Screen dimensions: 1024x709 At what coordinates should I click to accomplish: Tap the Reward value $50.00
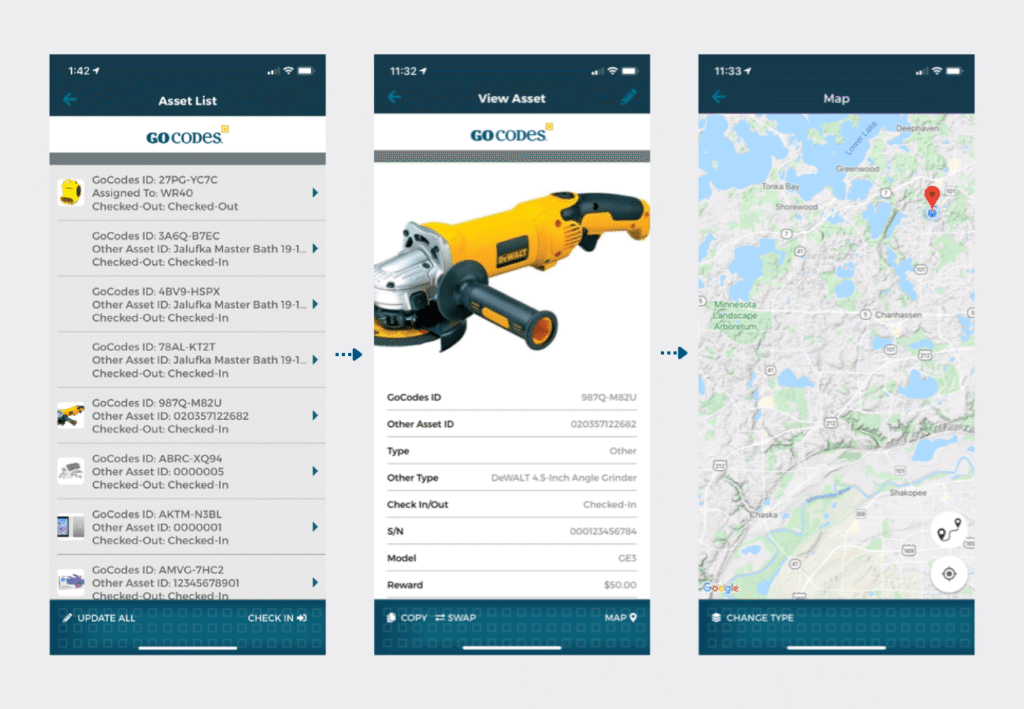[x=620, y=584]
